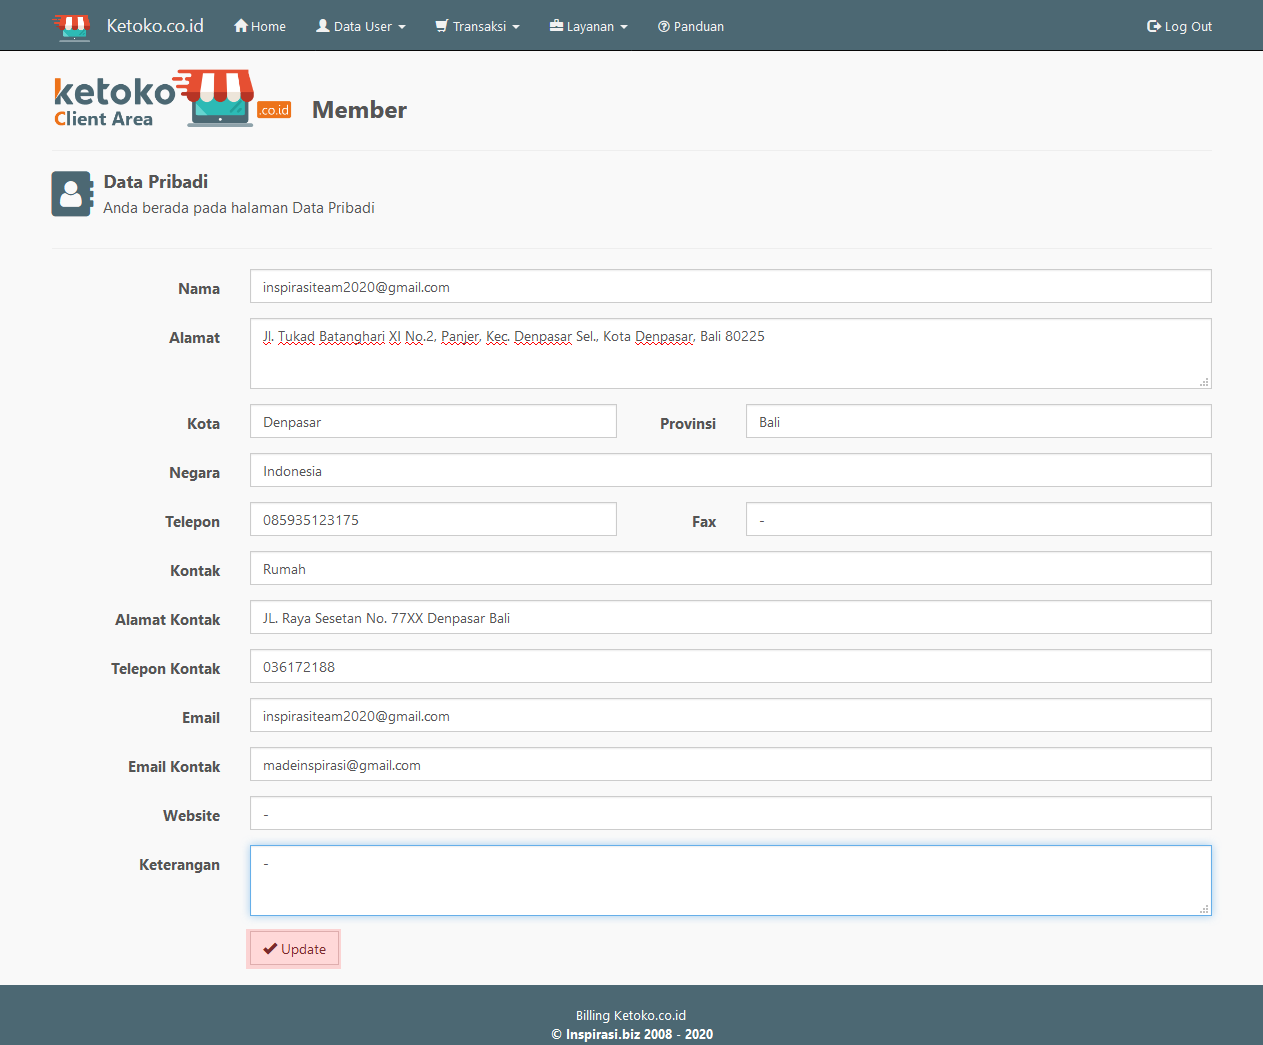Image resolution: width=1263 pixels, height=1045 pixels.
Task: Click the Ketoko shop icon in navbar
Action: click(71, 27)
